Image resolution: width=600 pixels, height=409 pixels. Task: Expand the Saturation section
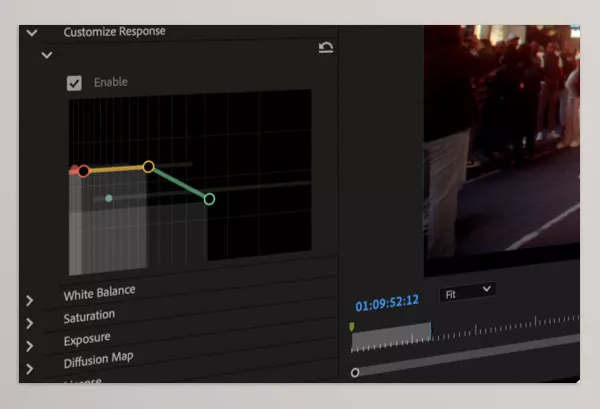(x=30, y=324)
